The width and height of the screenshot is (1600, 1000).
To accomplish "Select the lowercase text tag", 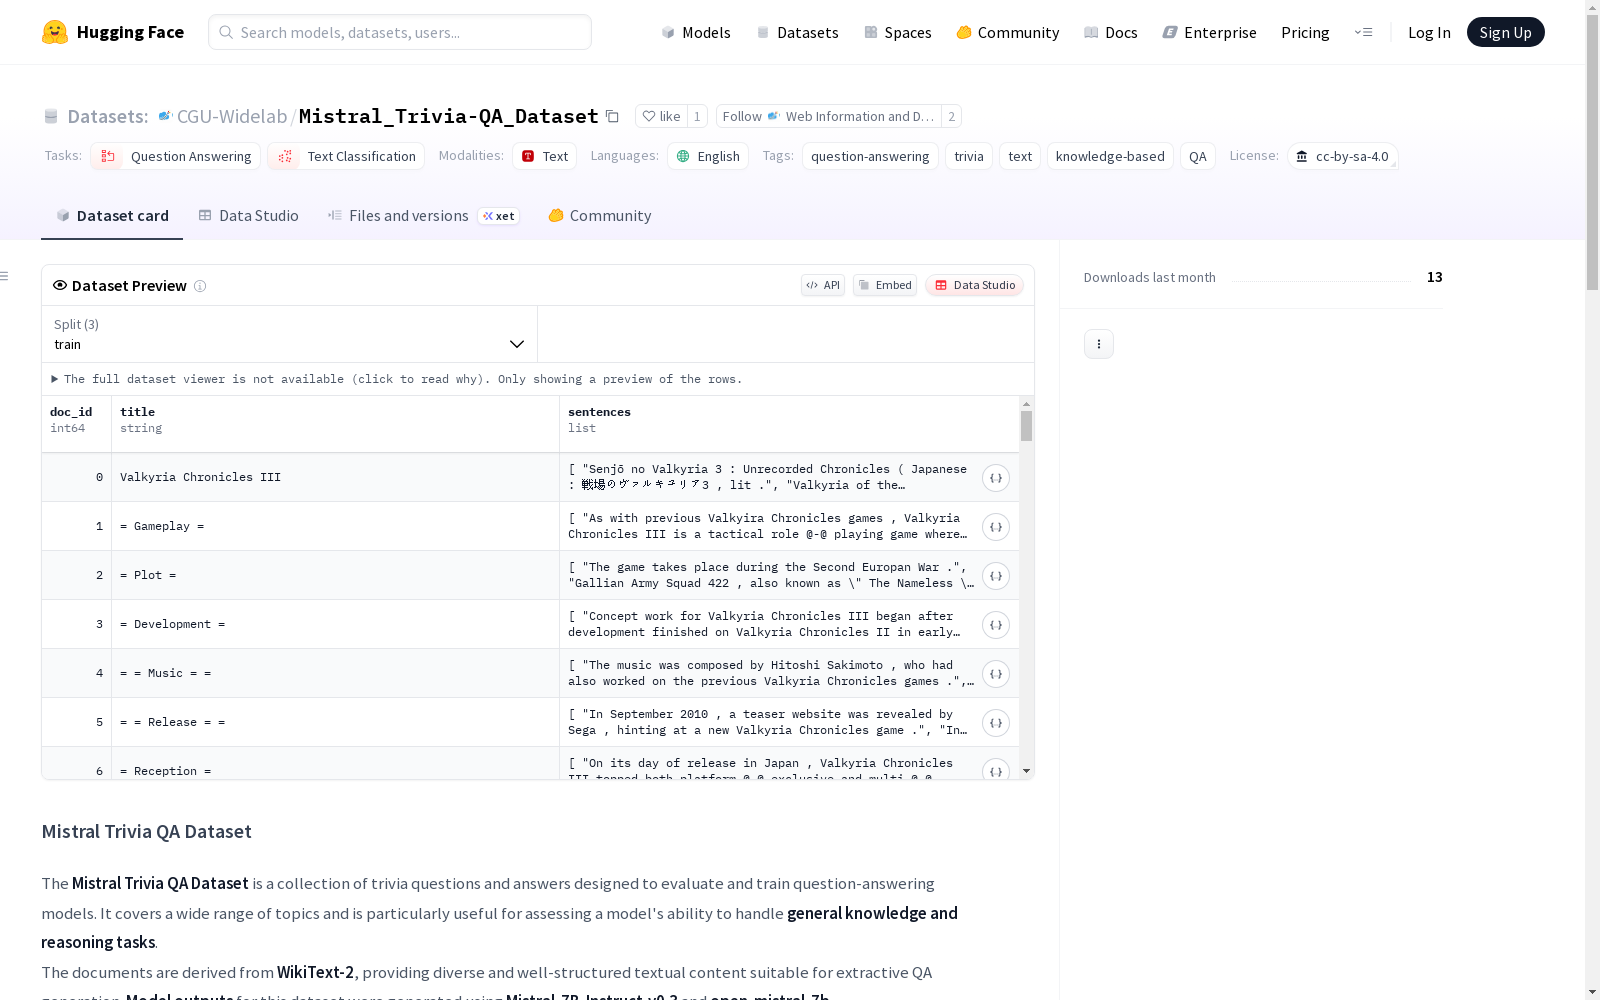I will click(x=1020, y=156).
